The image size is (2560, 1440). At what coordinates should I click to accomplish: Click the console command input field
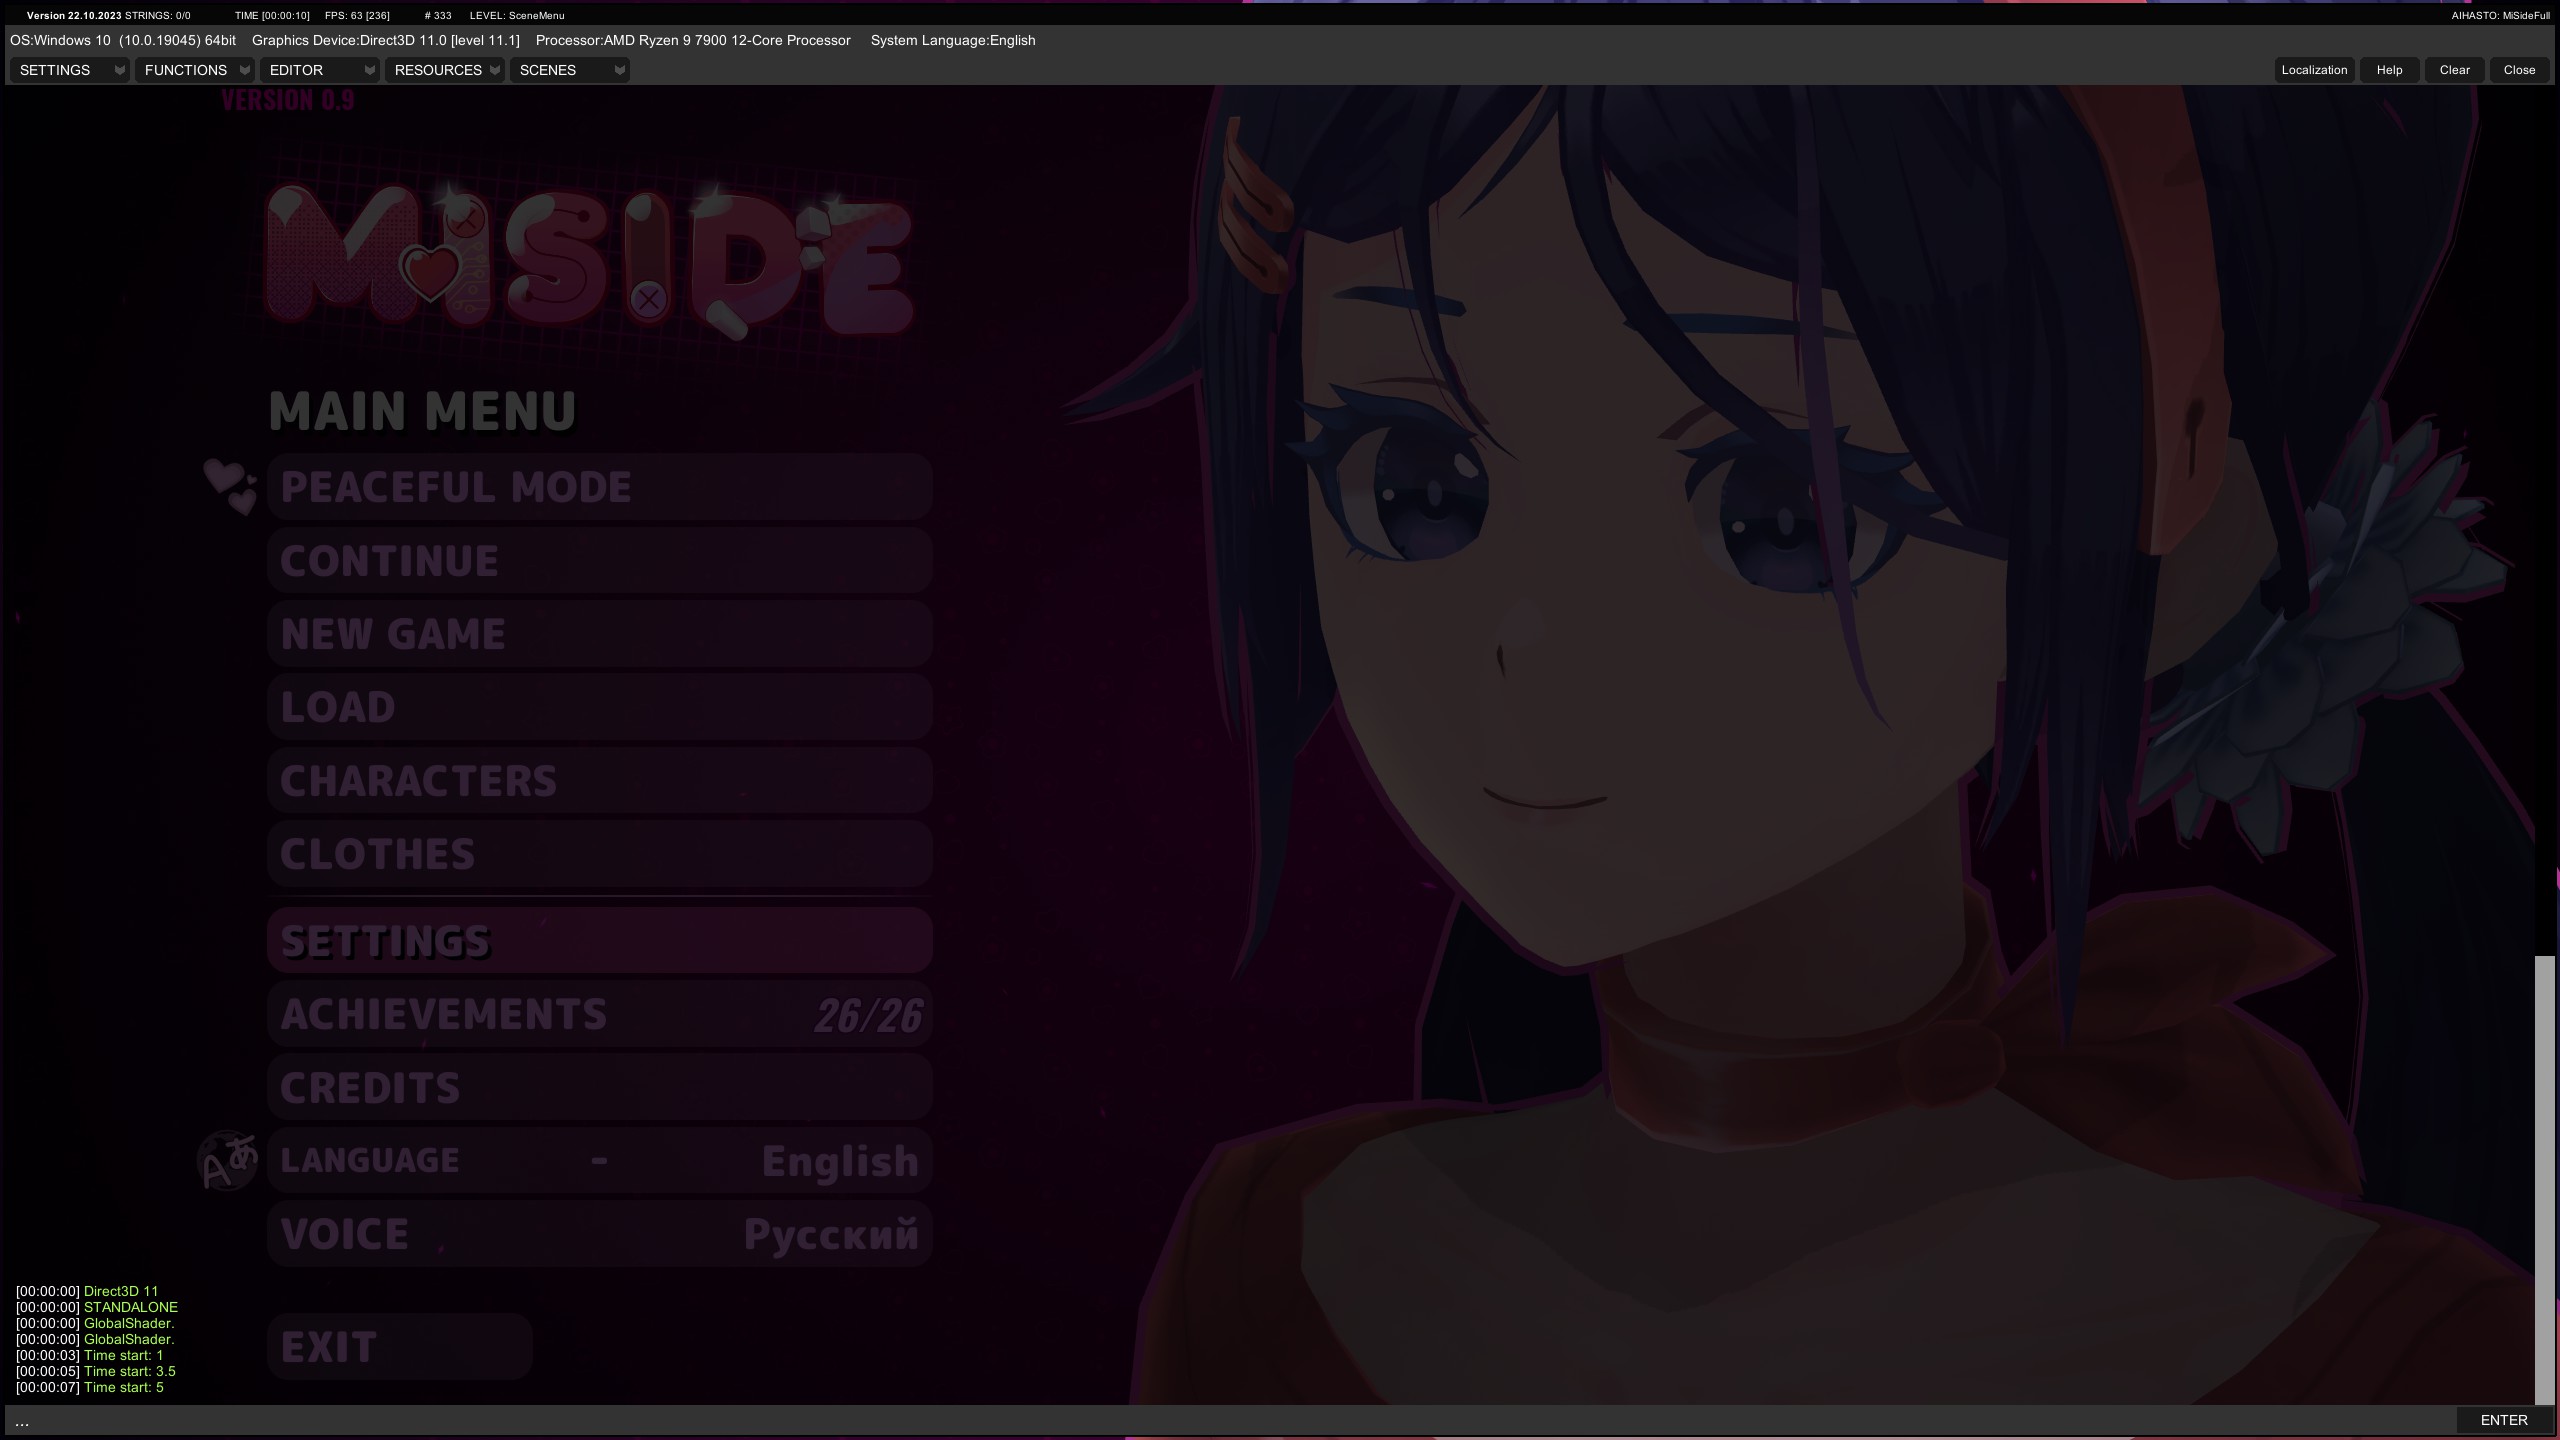pos(1230,1420)
